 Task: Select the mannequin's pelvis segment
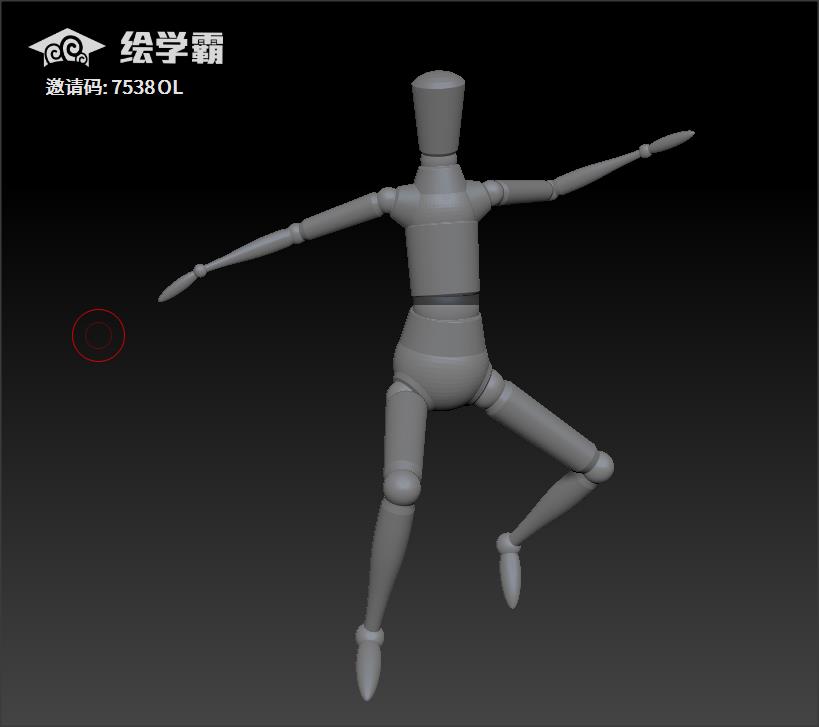(x=442, y=359)
